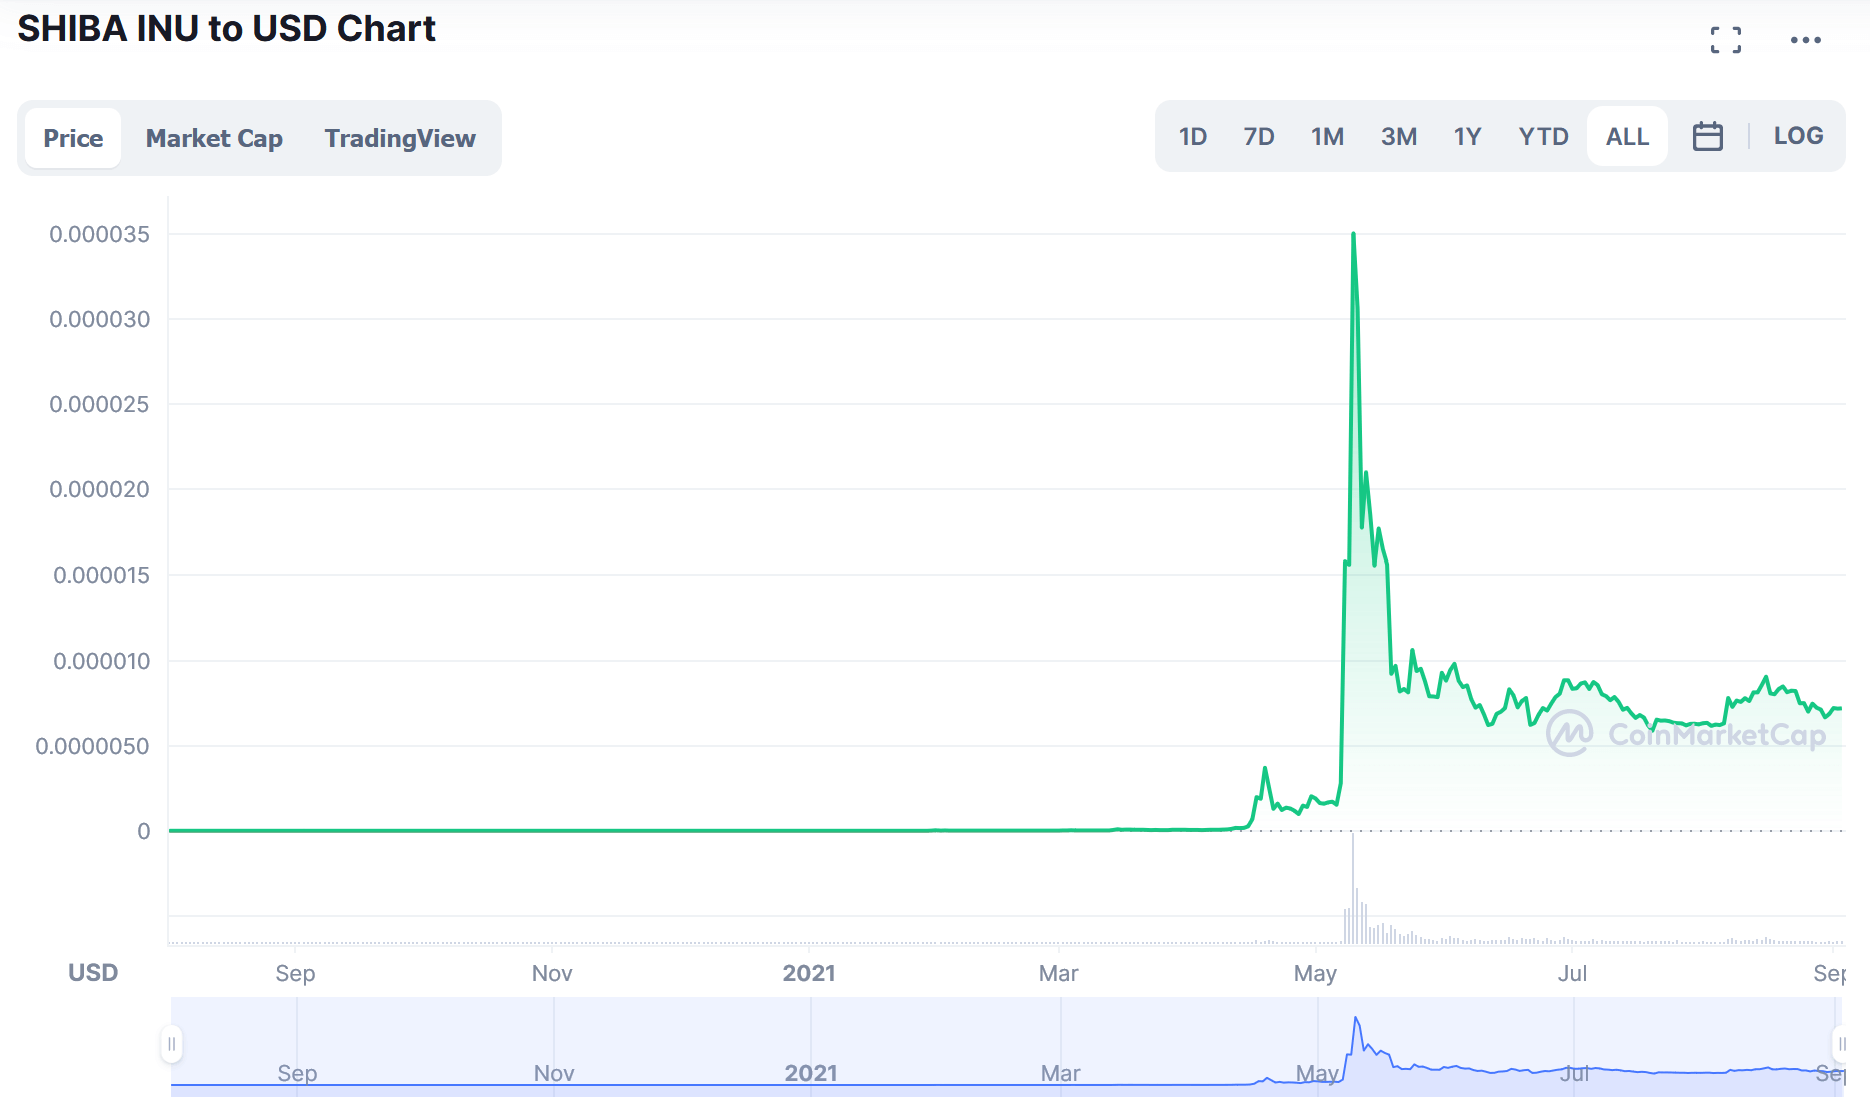Select the 7D time range
The width and height of the screenshot is (1870, 1118).
point(1259,136)
